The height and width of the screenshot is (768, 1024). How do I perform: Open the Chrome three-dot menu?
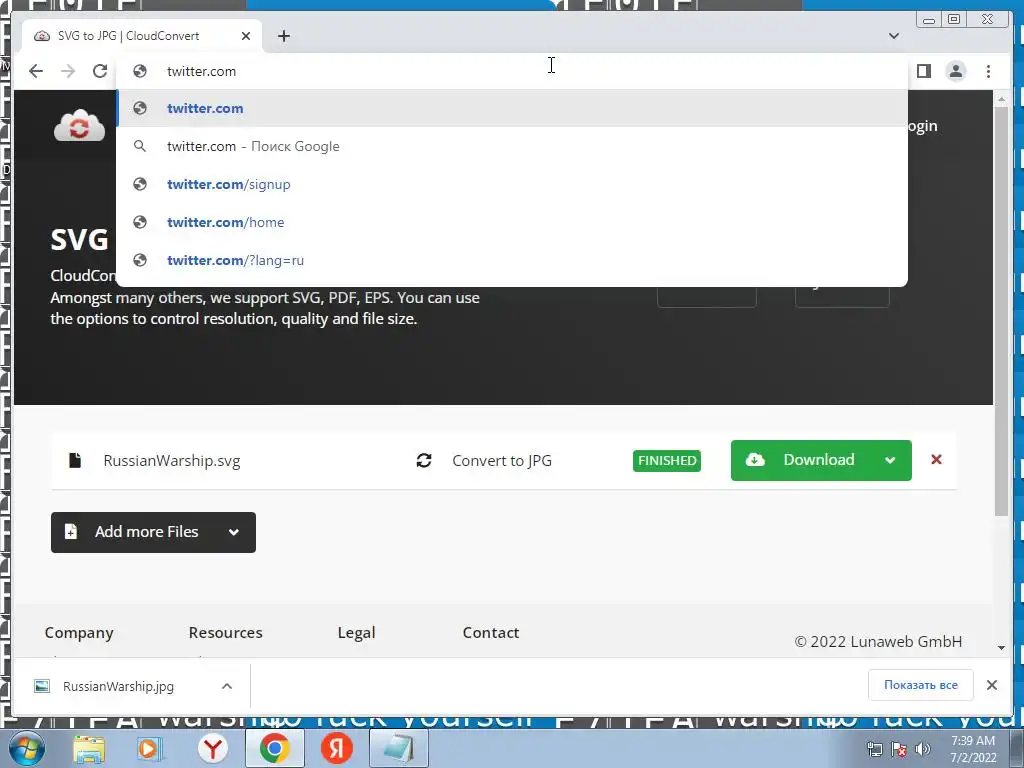point(988,71)
